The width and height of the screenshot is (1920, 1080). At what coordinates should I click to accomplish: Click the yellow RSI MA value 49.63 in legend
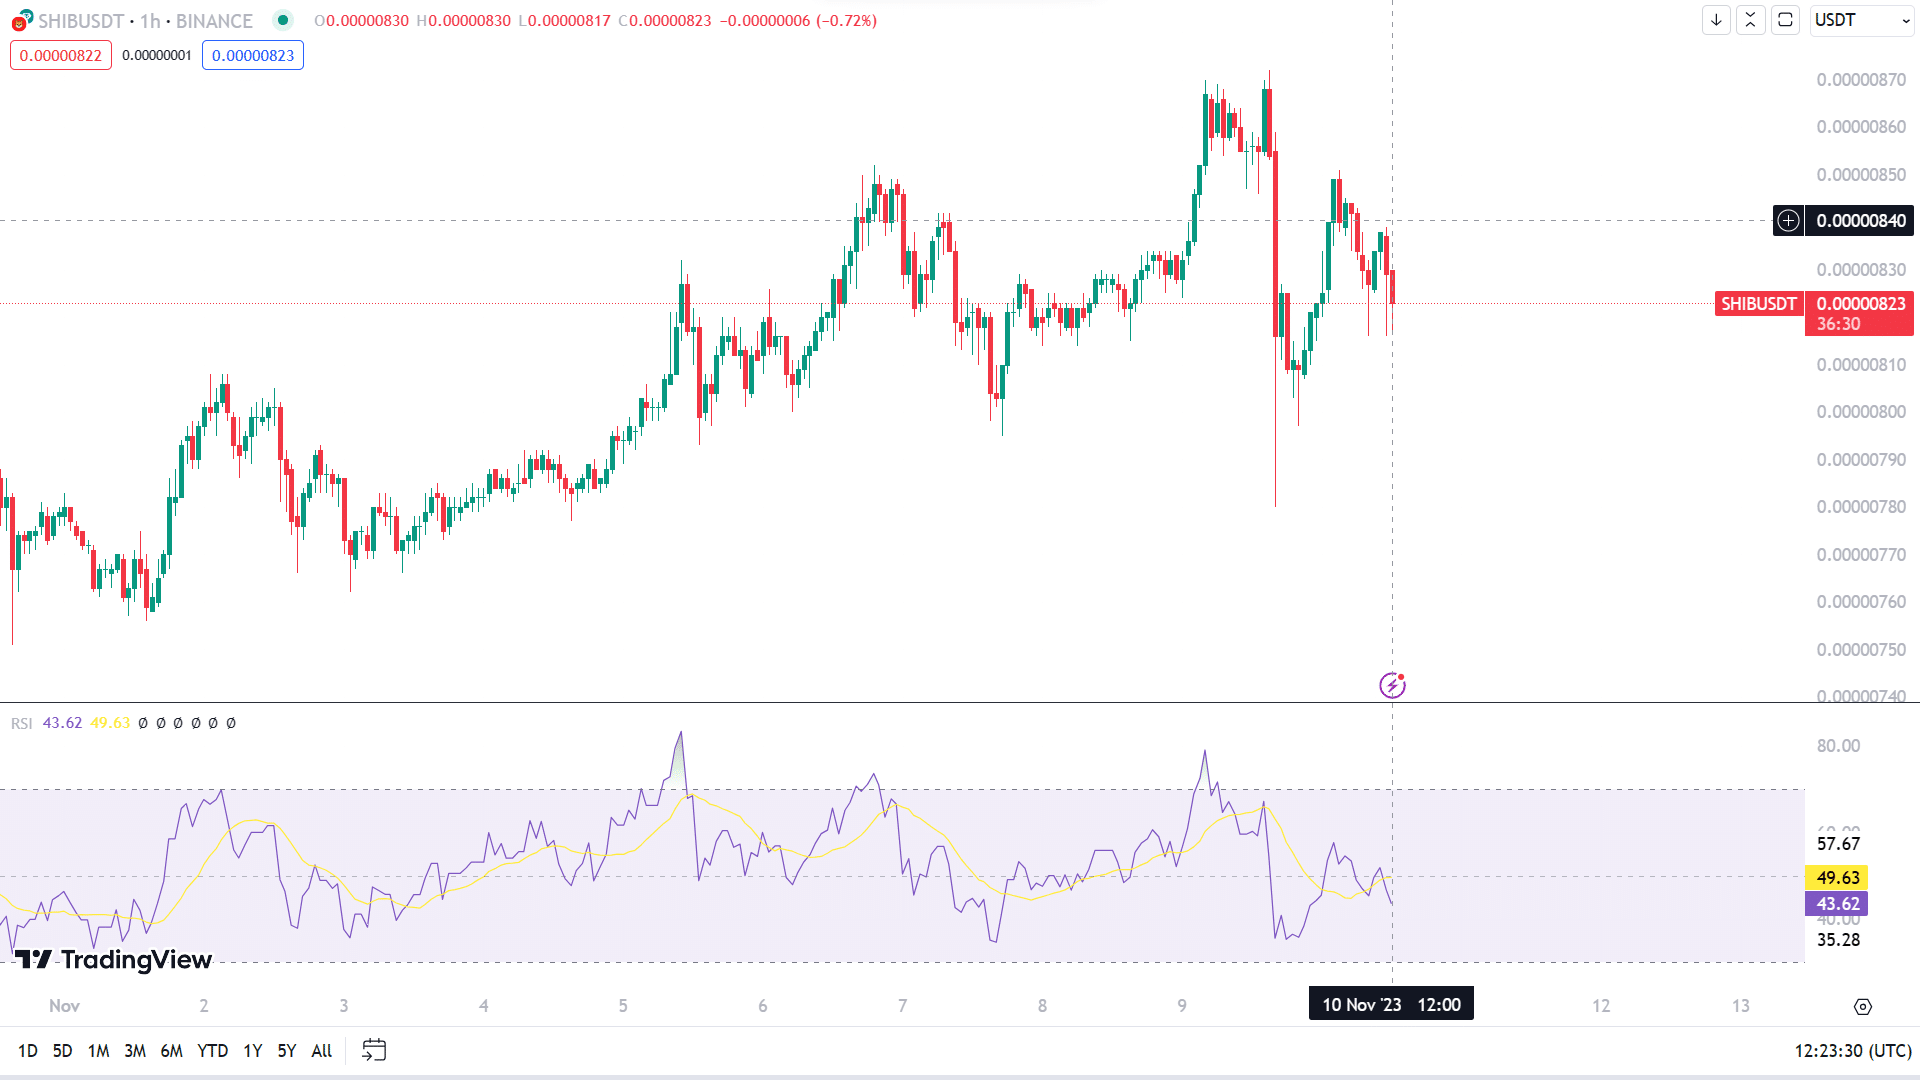coord(110,723)
